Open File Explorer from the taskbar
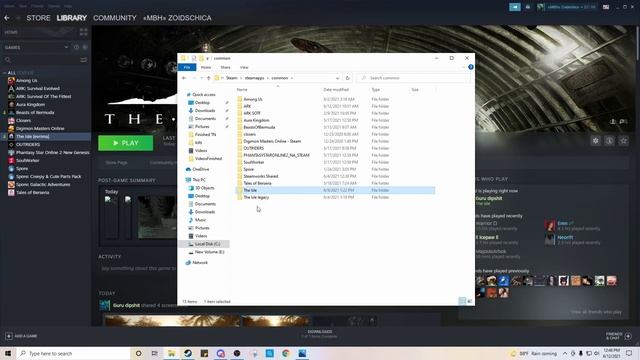Viewport: 640px width, 360px height. [171, 353]
